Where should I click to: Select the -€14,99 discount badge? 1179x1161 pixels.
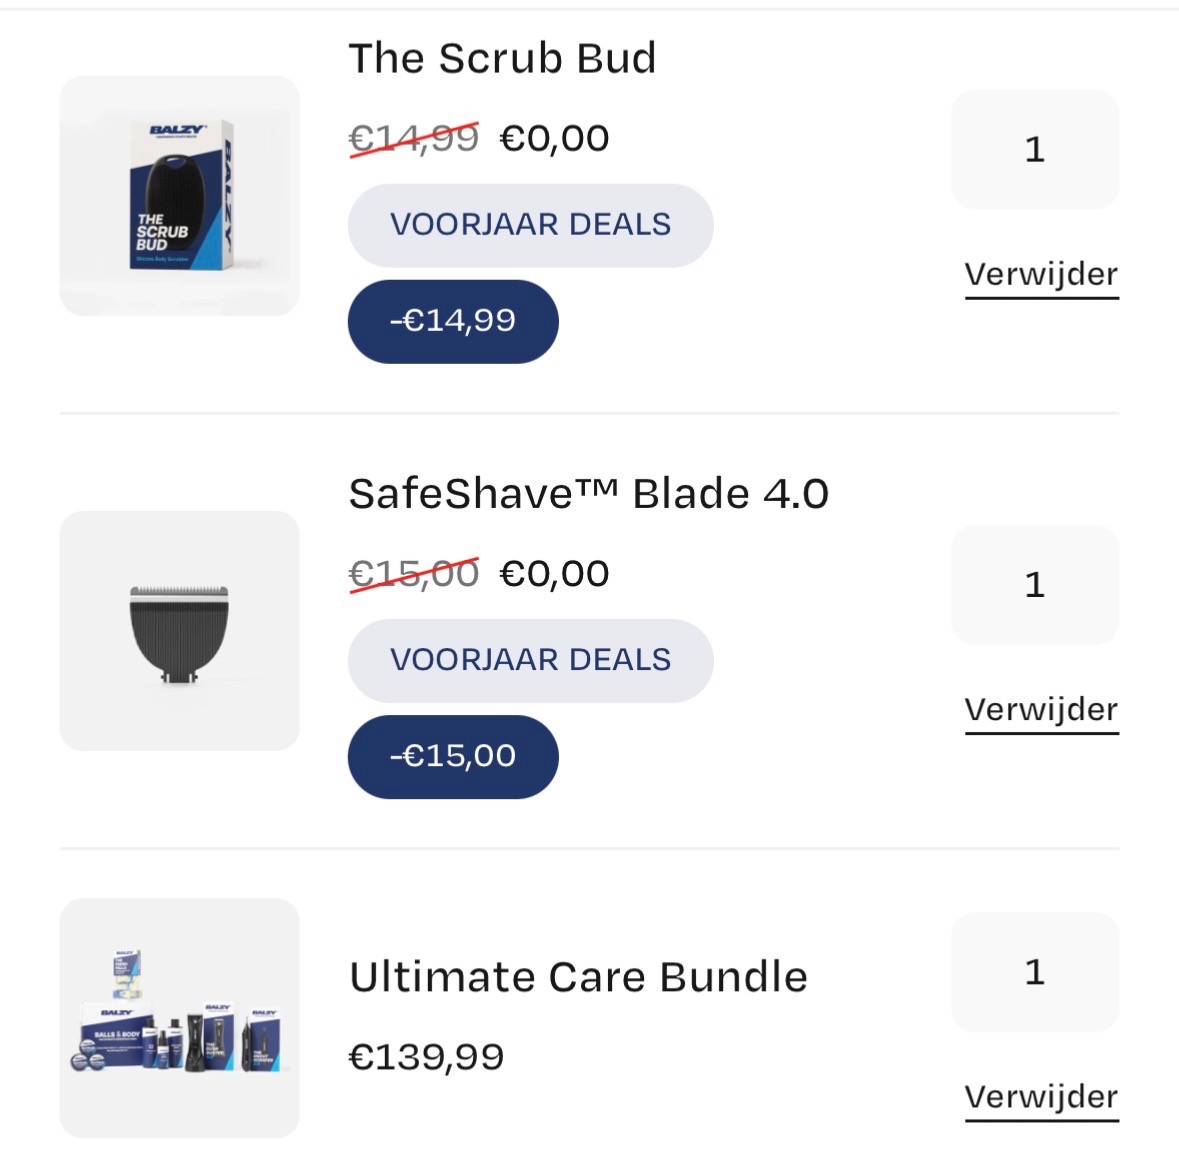(452, 320)
